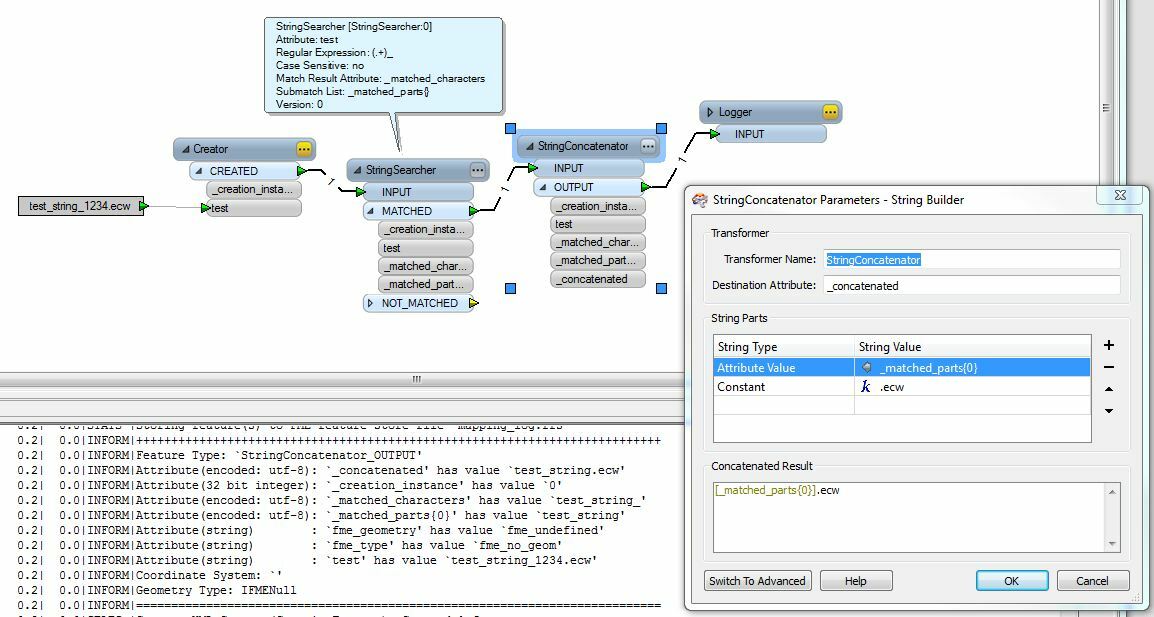
Task: Click the test attribute under StringSearcher
Action: tap(426, 248)
